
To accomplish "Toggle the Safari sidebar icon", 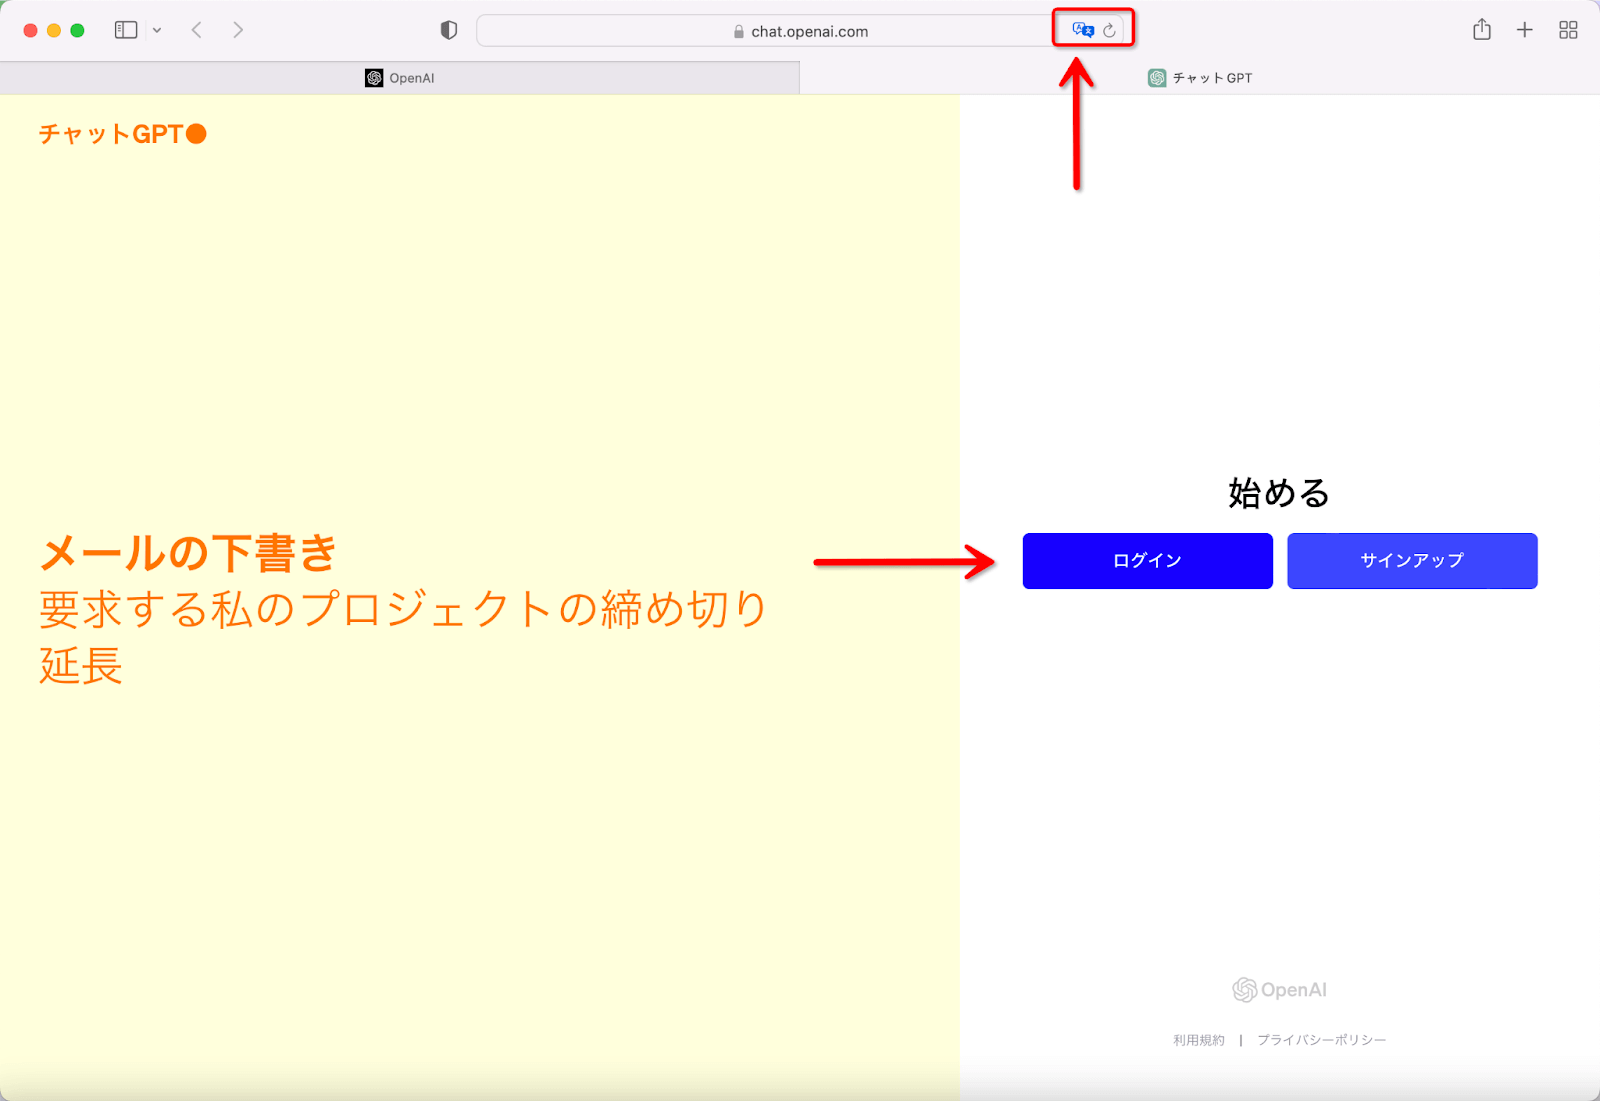I will tap(126, 30).
